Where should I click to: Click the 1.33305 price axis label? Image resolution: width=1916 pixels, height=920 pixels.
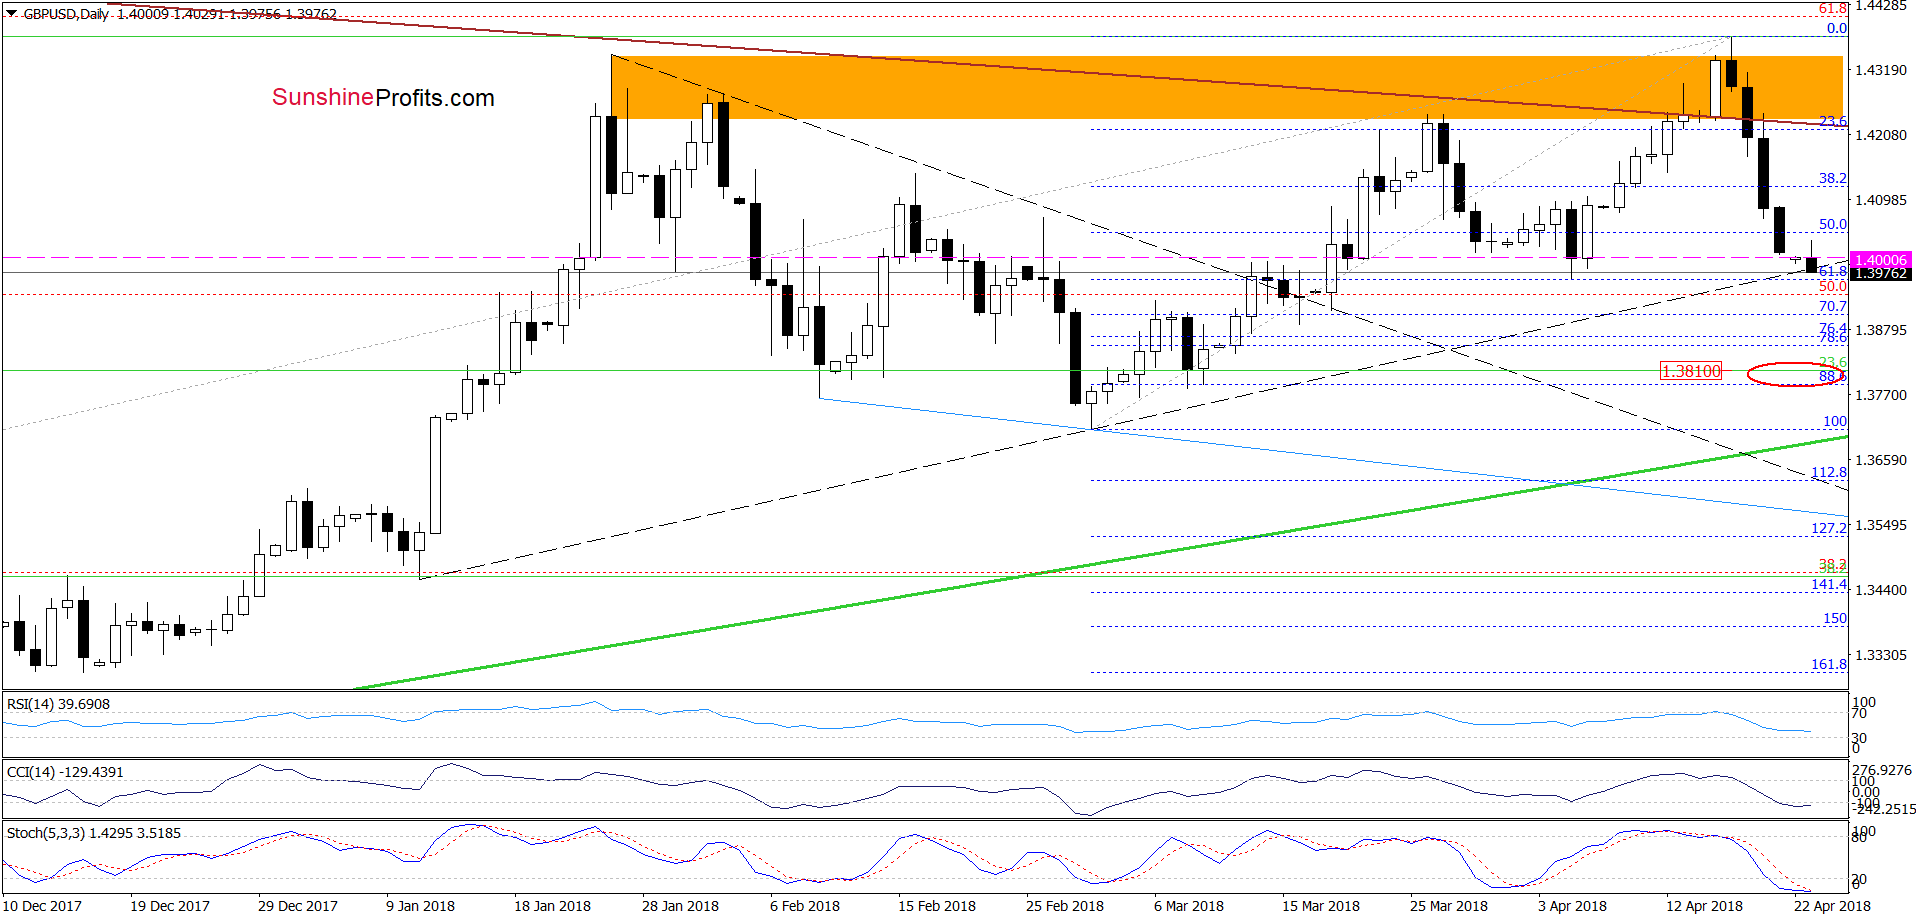click(1881, 655)
